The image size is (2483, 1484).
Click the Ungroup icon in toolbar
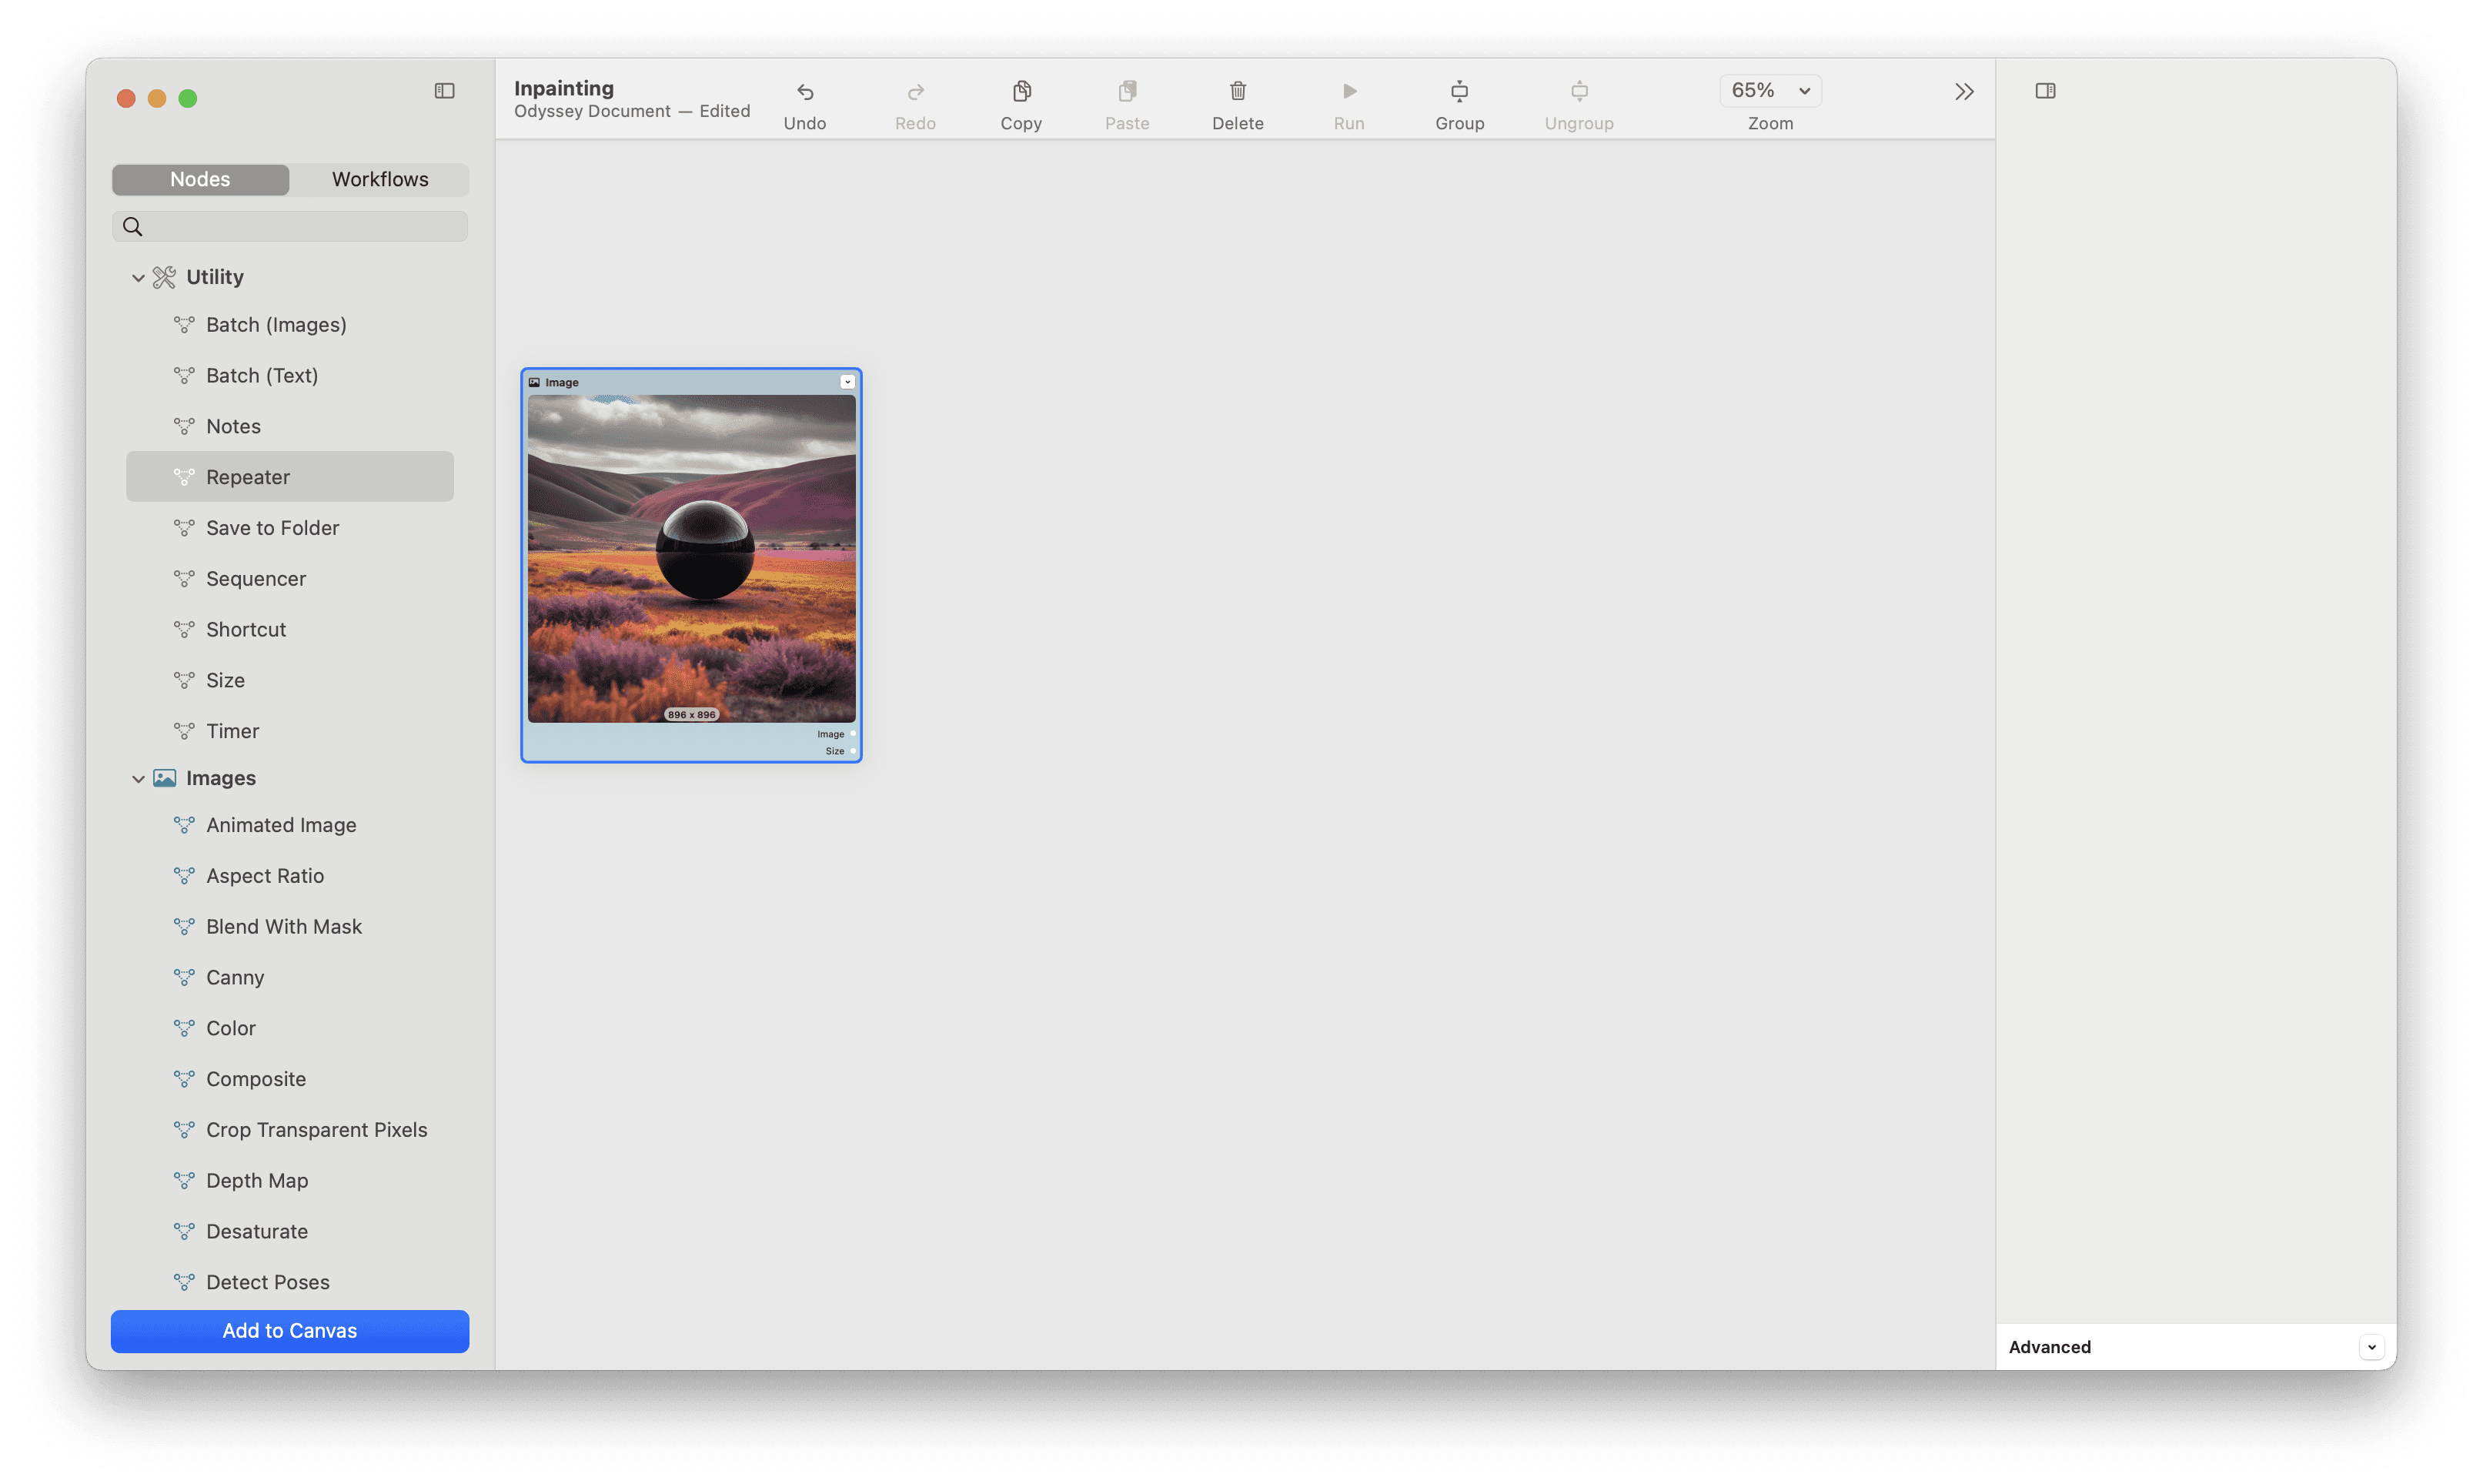pyautogui.click(x=1579, y=90)
